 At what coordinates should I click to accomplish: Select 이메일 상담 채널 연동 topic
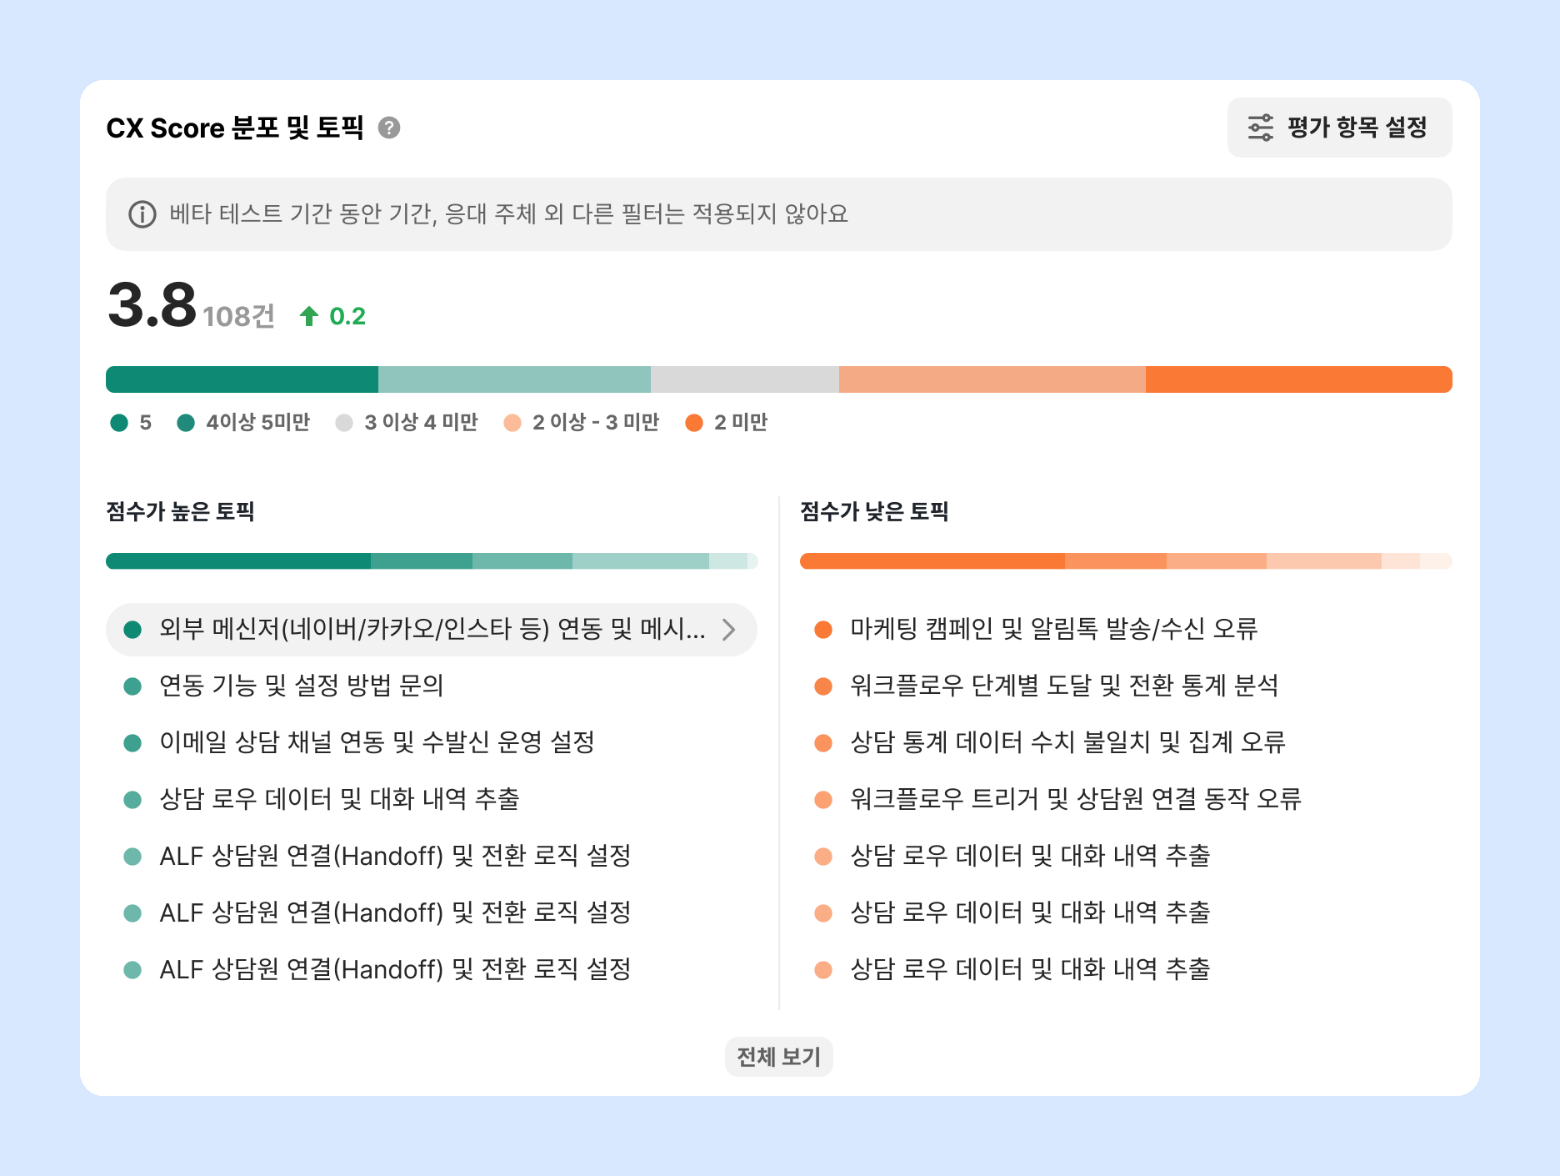377,743
